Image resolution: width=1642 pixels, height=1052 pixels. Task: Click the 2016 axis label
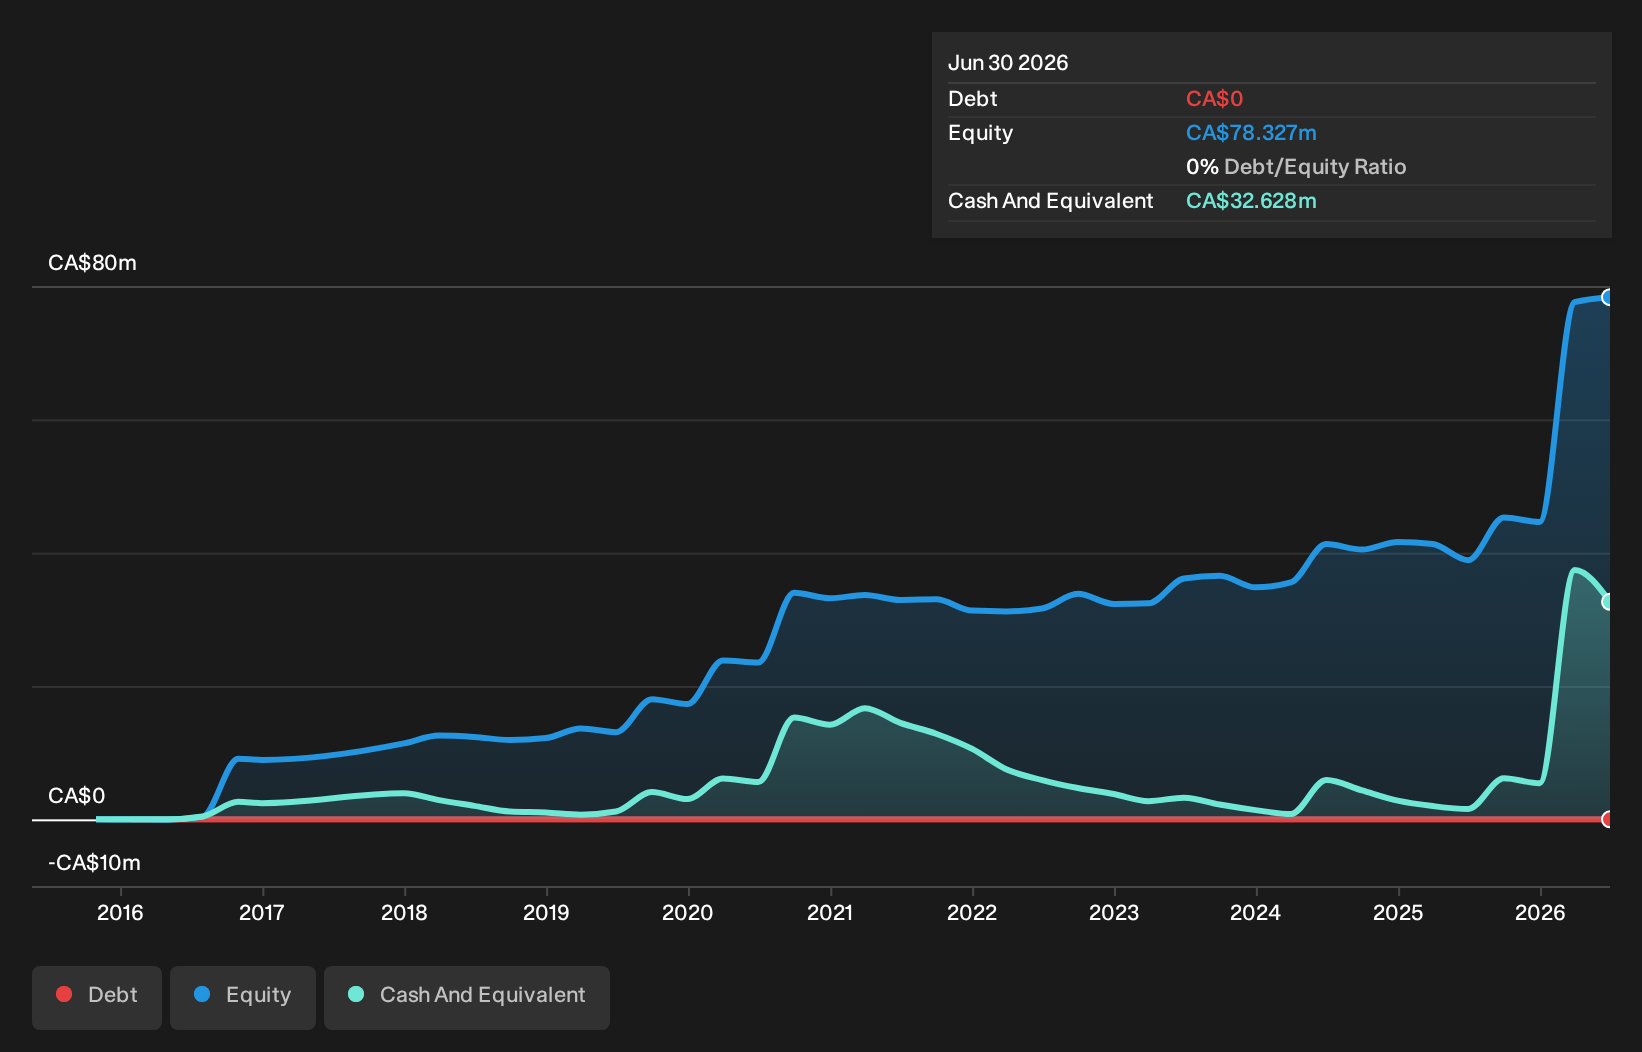pos(120,912)
